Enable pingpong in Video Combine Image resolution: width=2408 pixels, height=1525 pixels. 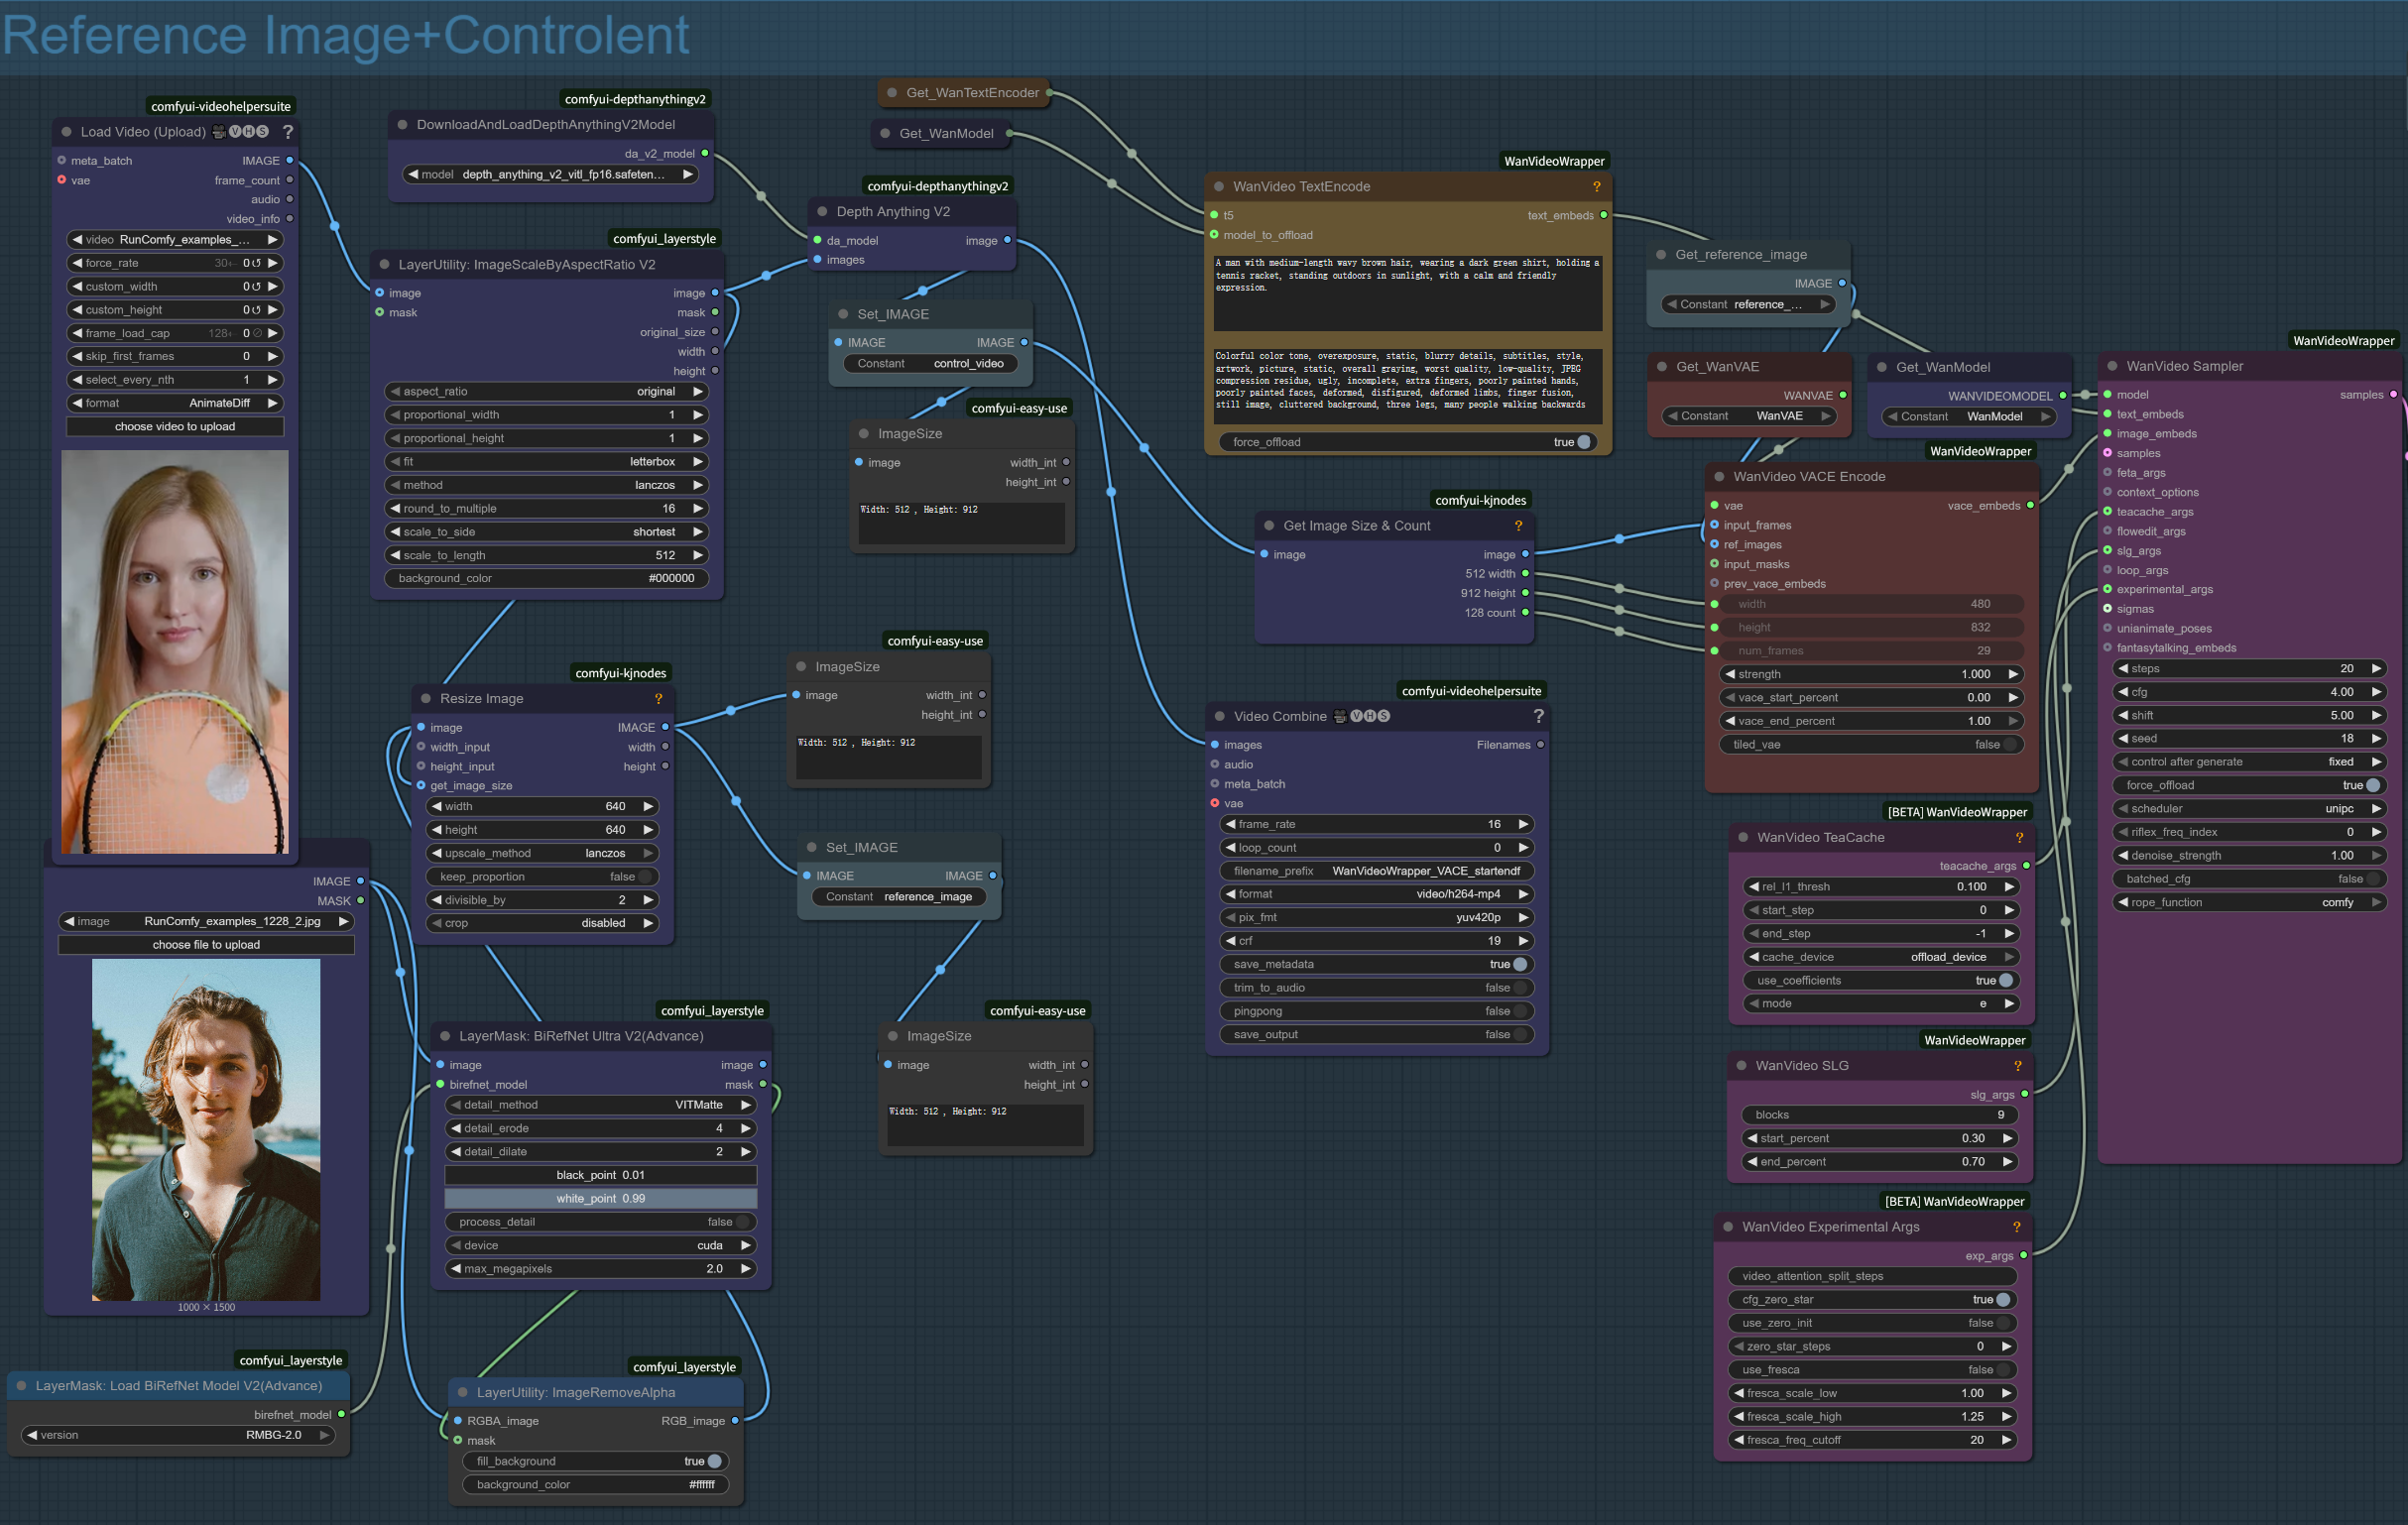1377,1011
